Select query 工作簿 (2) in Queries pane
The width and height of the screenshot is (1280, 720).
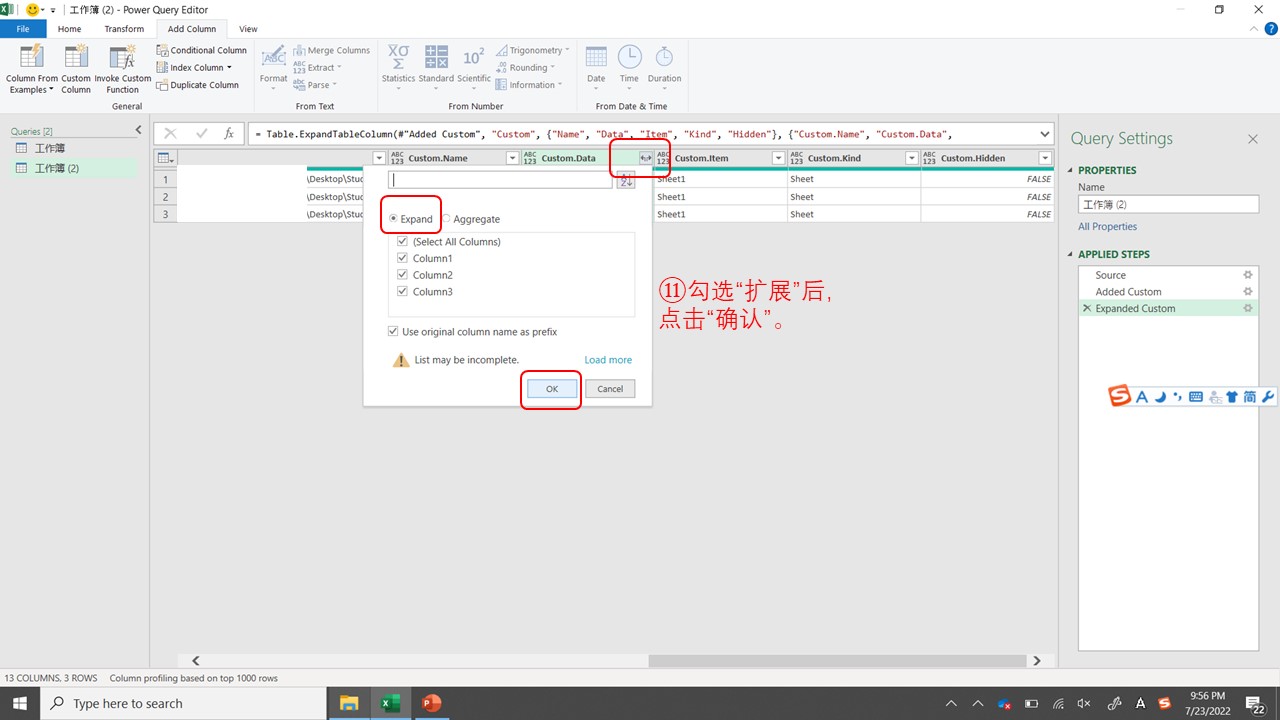[x=75, y=168]
